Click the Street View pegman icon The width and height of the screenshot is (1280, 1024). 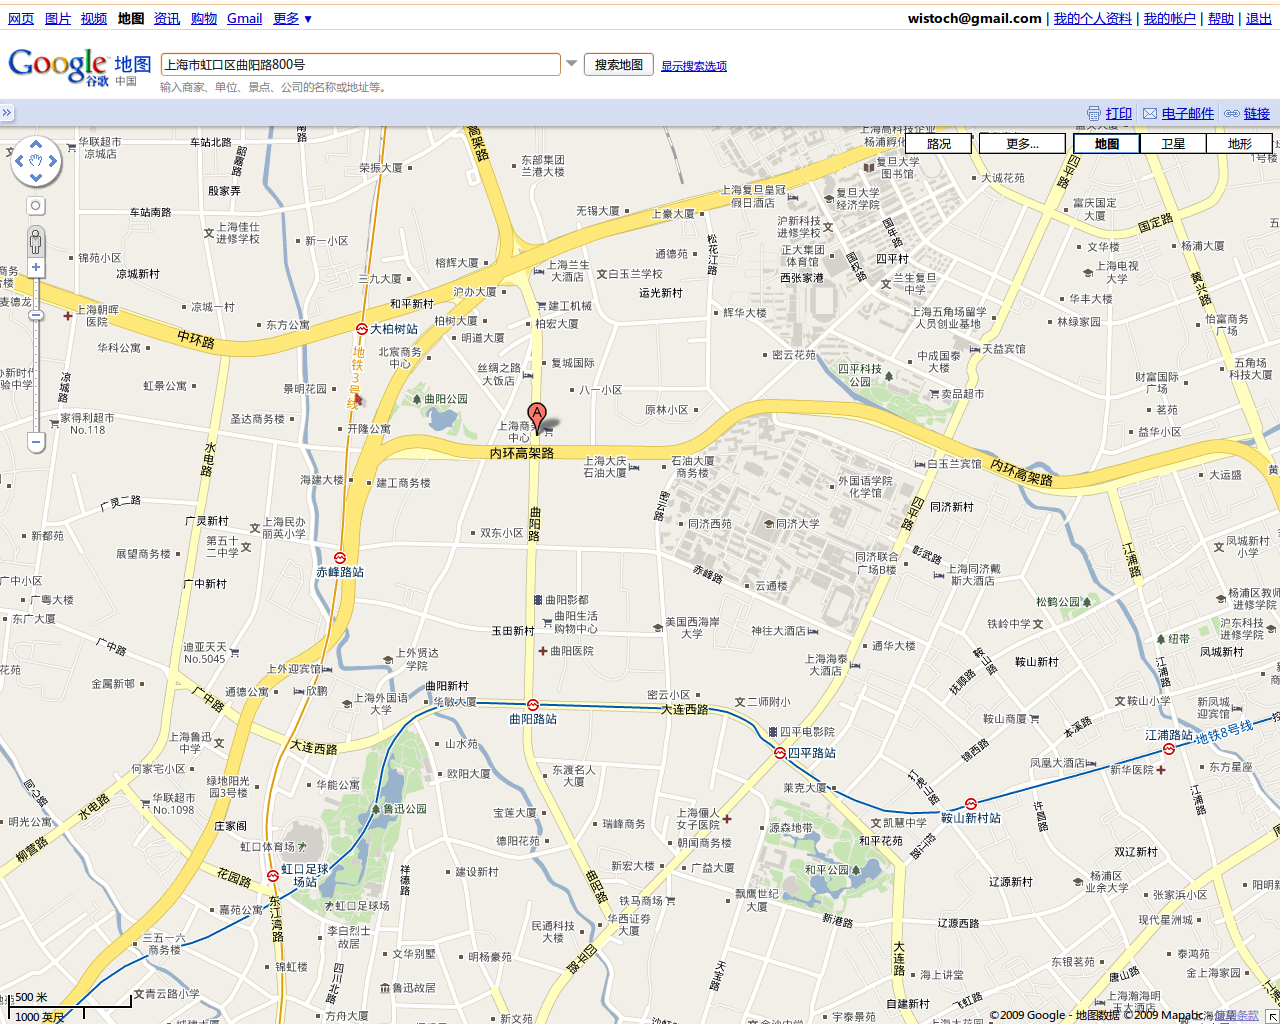tap(36, 241)
